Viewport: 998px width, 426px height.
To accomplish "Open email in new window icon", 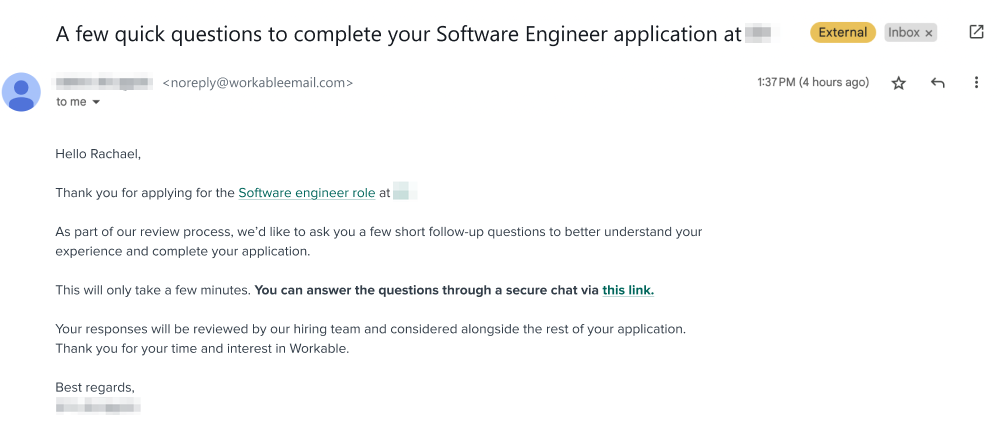I will 977,32.
